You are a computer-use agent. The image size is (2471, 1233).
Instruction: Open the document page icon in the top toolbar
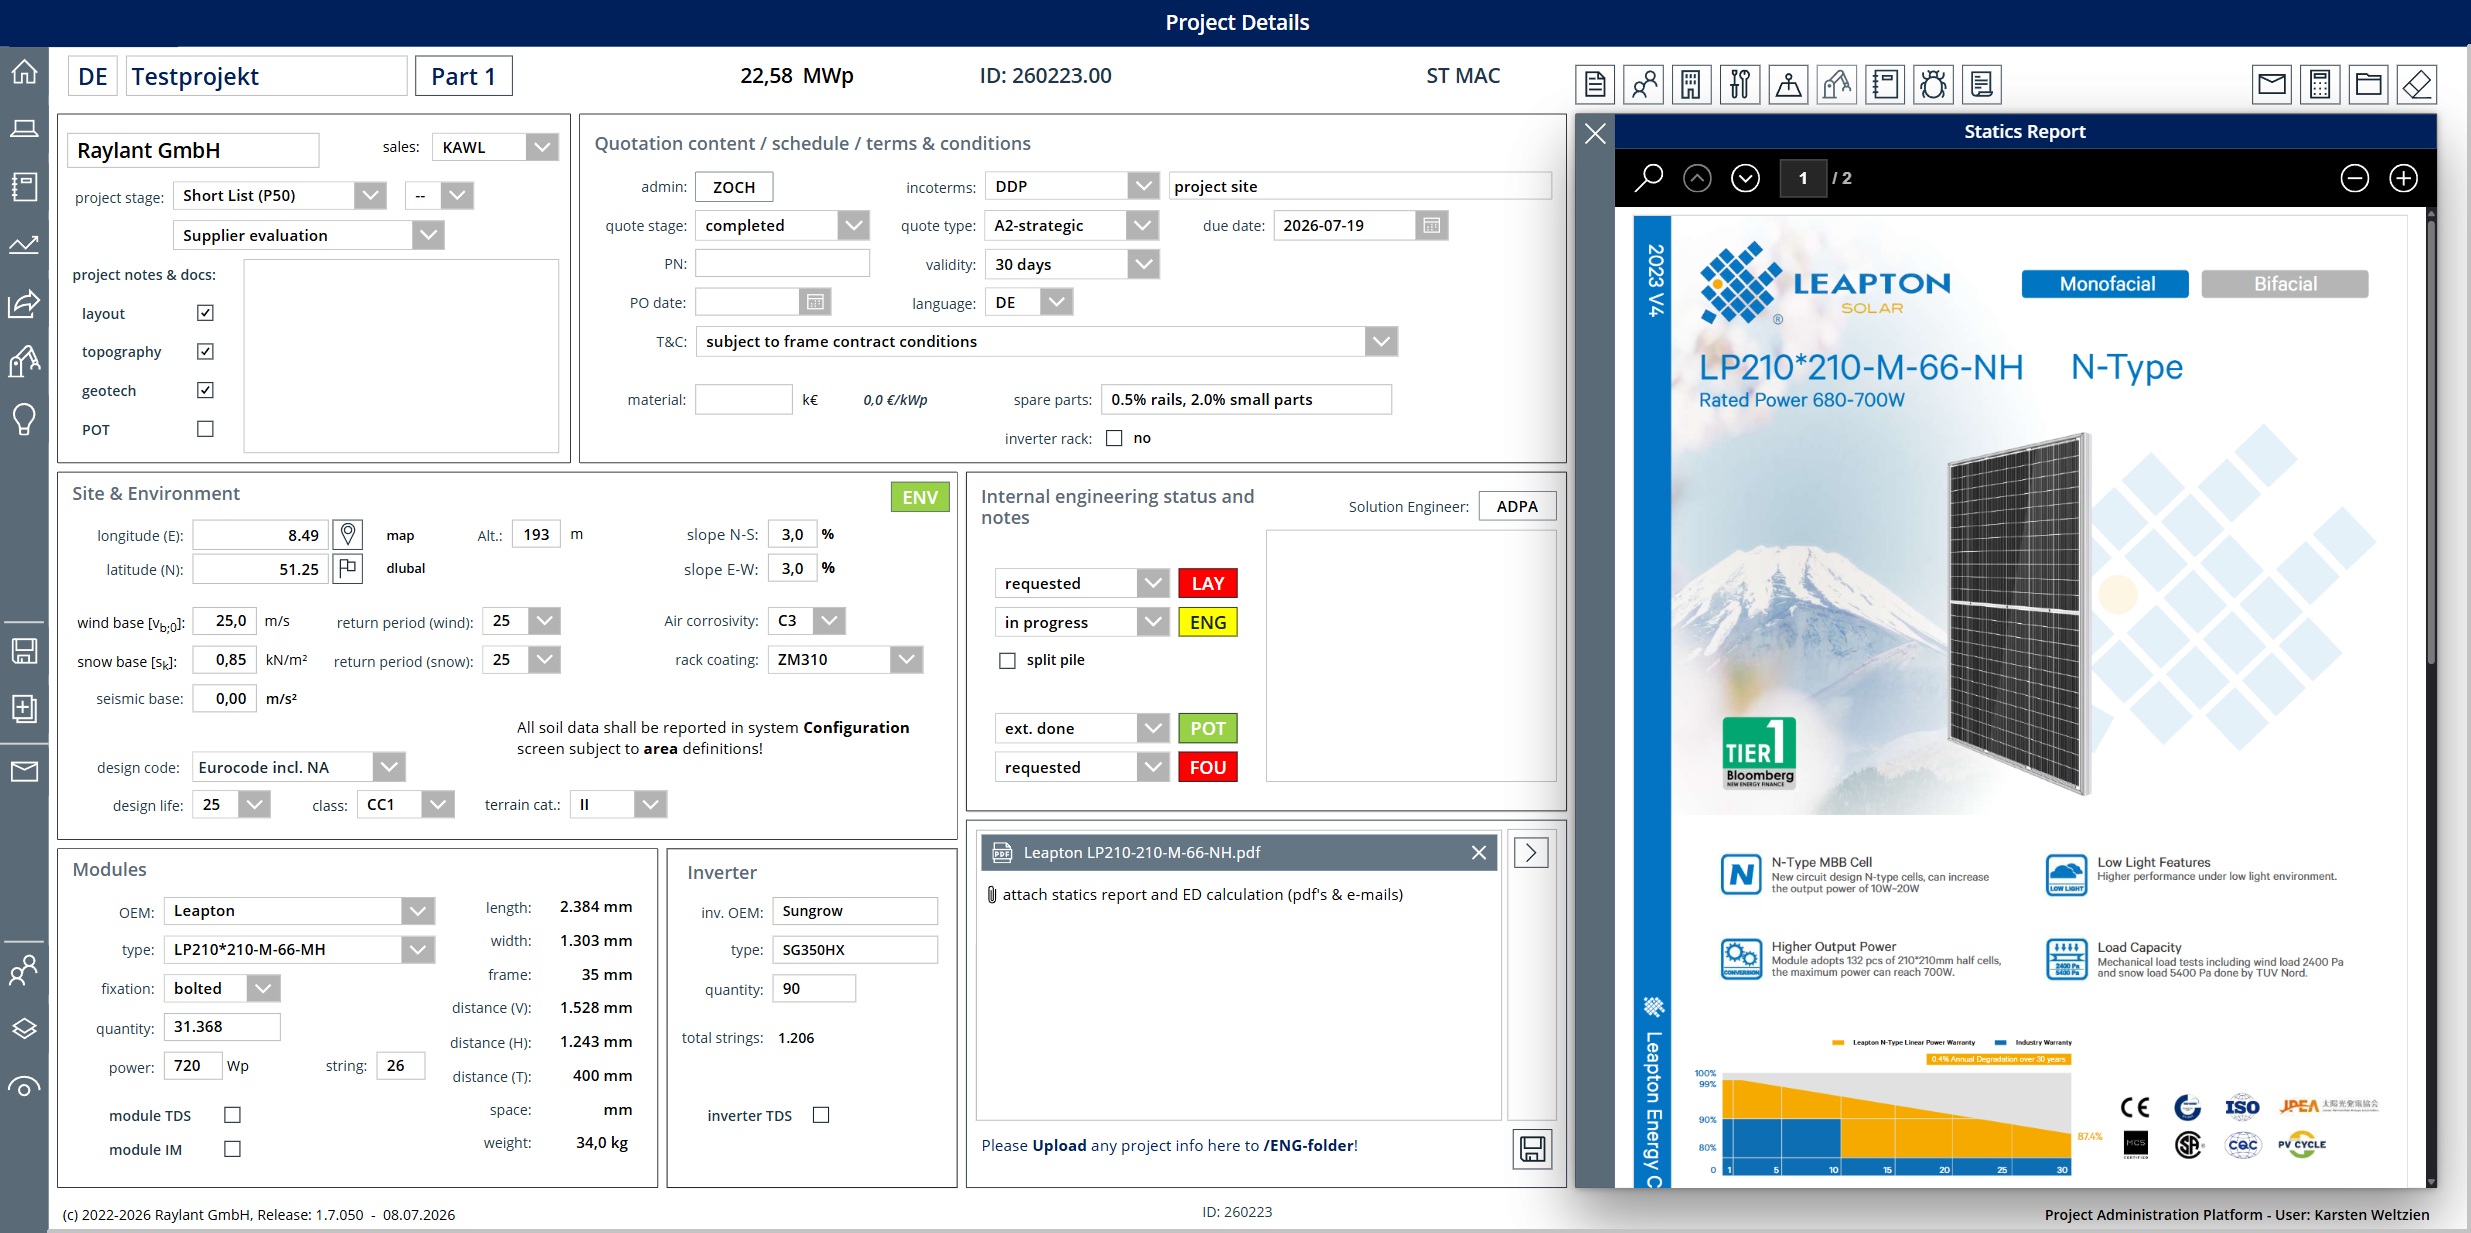[x=1595, y=84]
